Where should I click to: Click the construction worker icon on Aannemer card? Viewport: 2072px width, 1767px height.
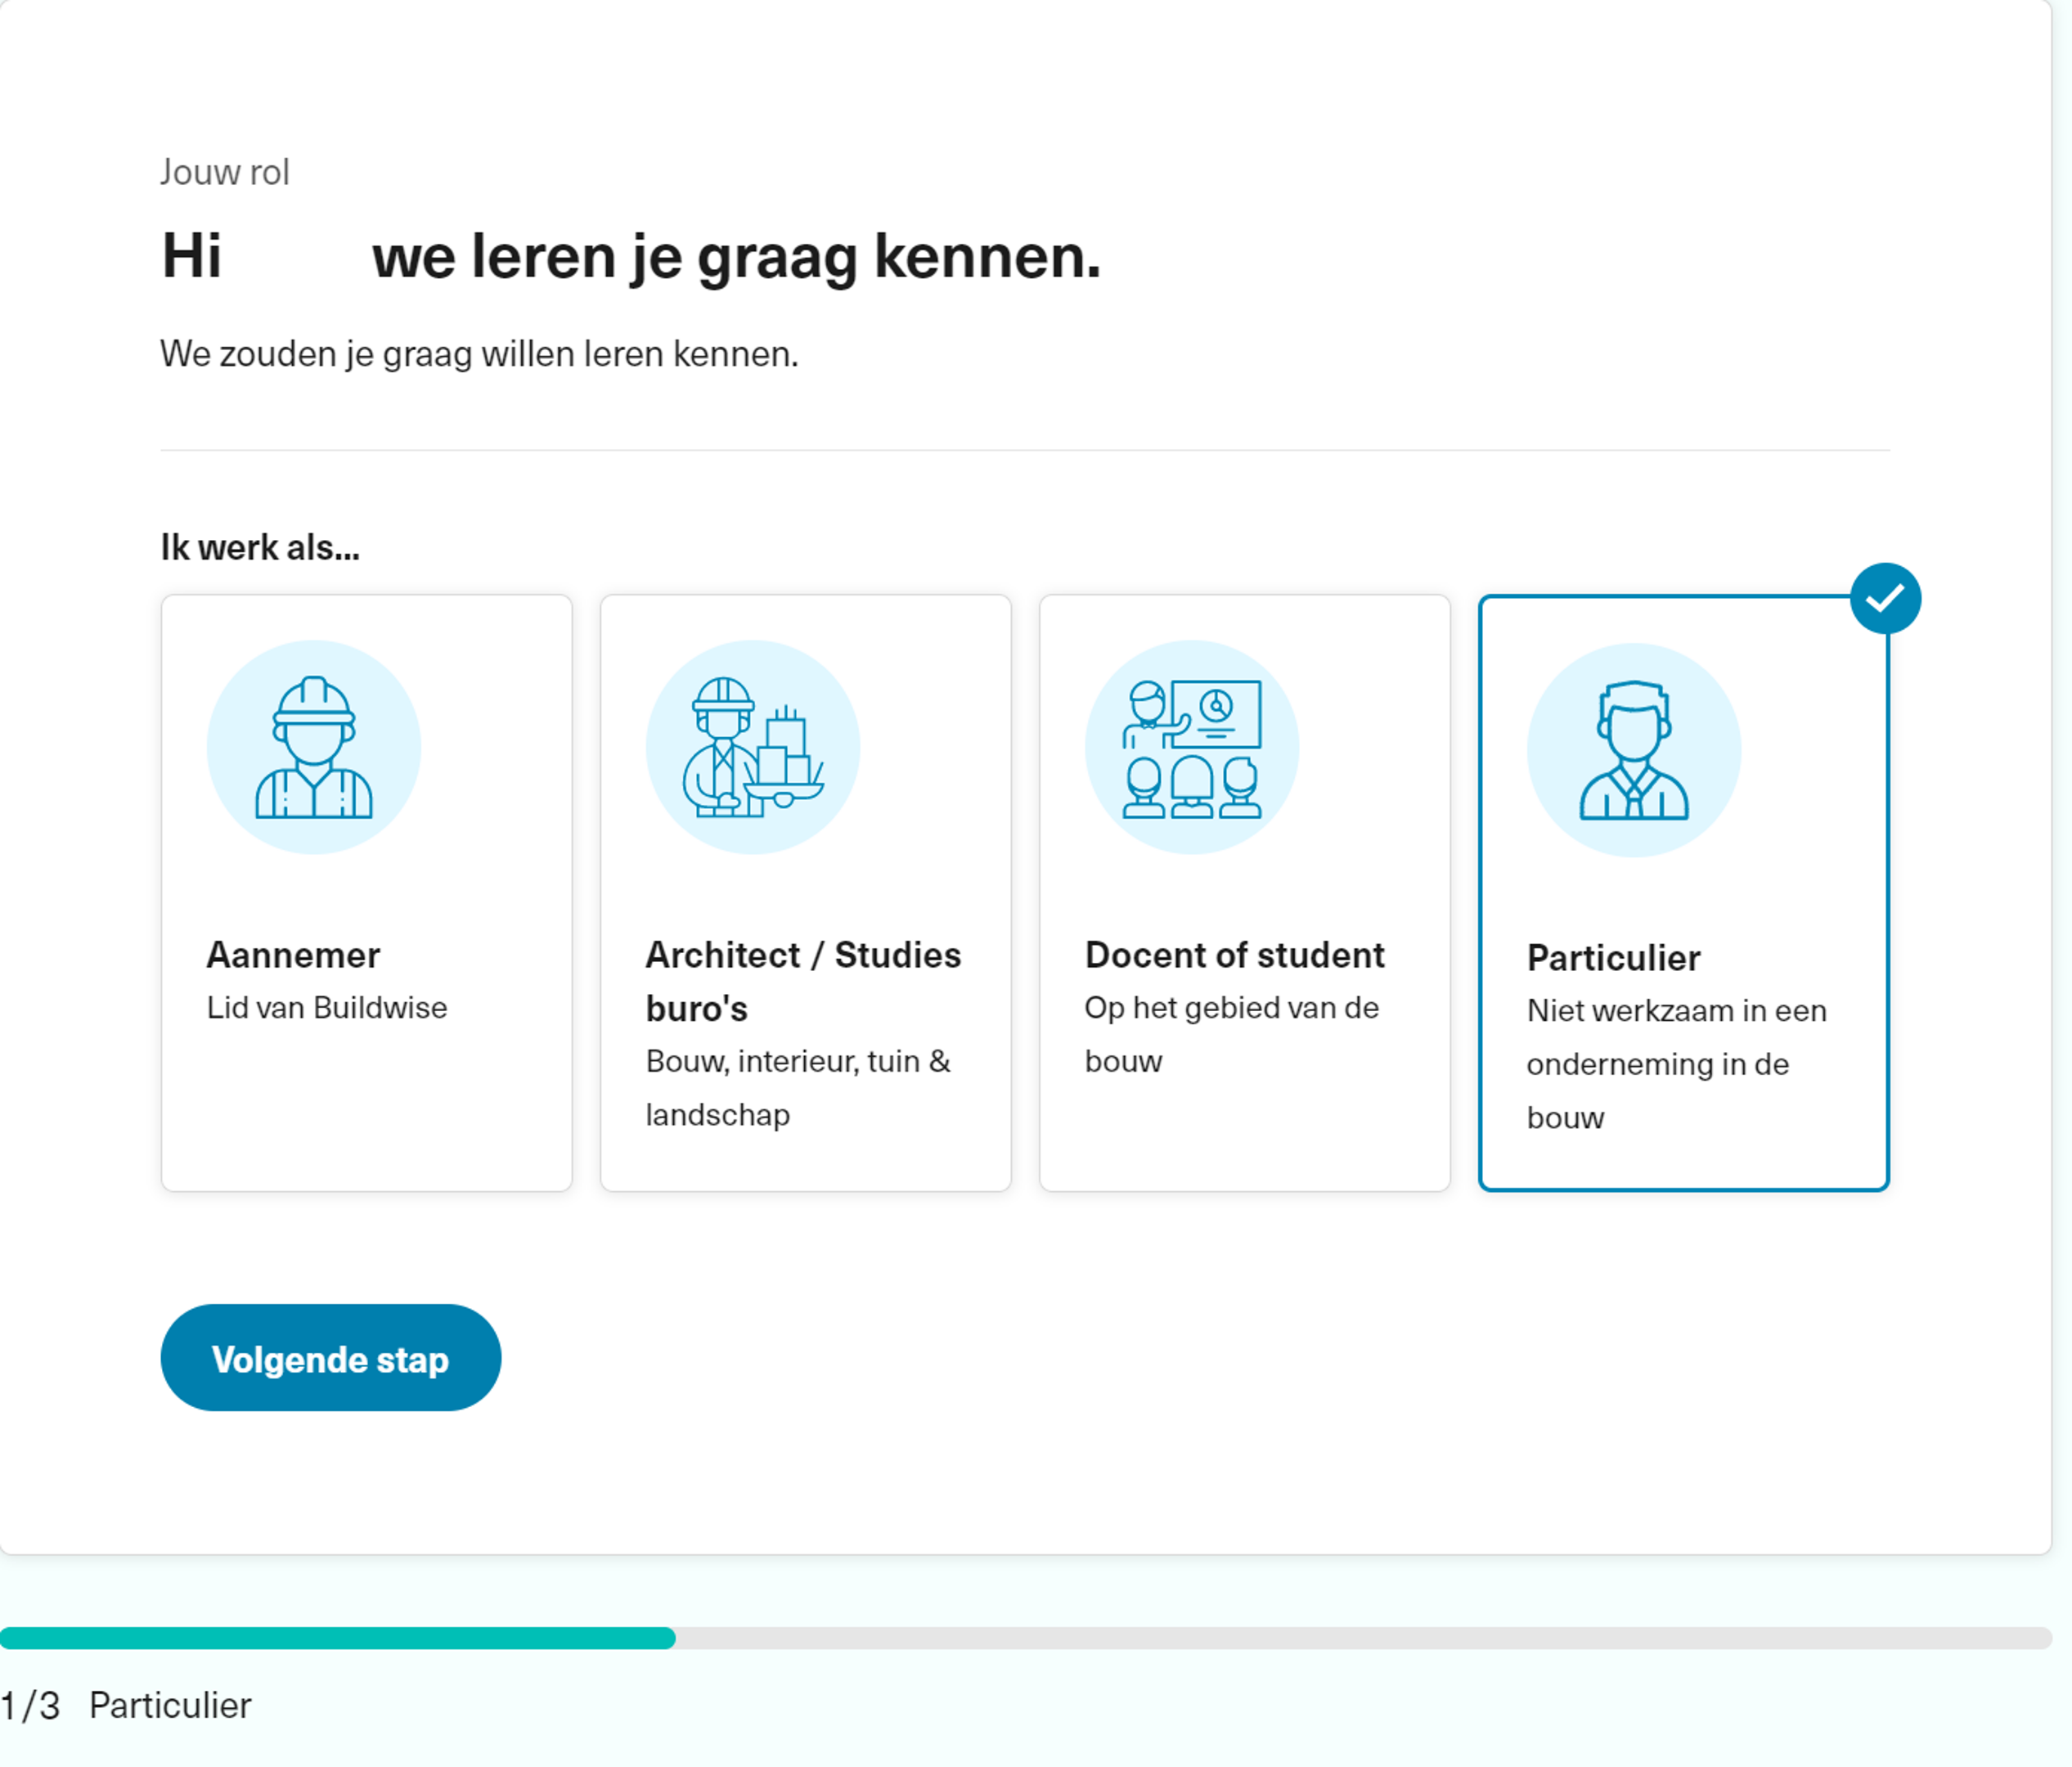point(314,745)
